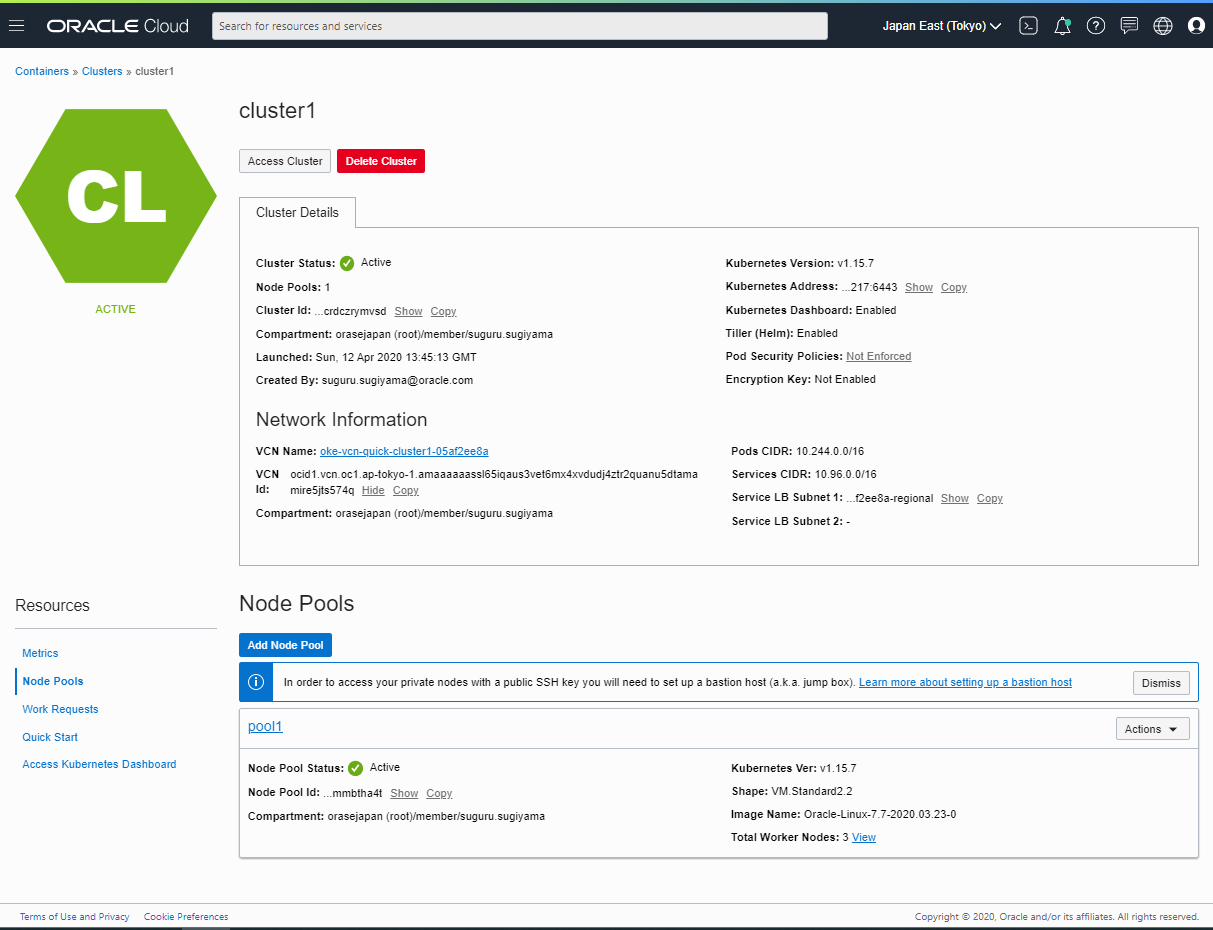Copy the VCN Id
This screenshot has width=1213, height=930.
pyautogui.click(x=406, y=490)
